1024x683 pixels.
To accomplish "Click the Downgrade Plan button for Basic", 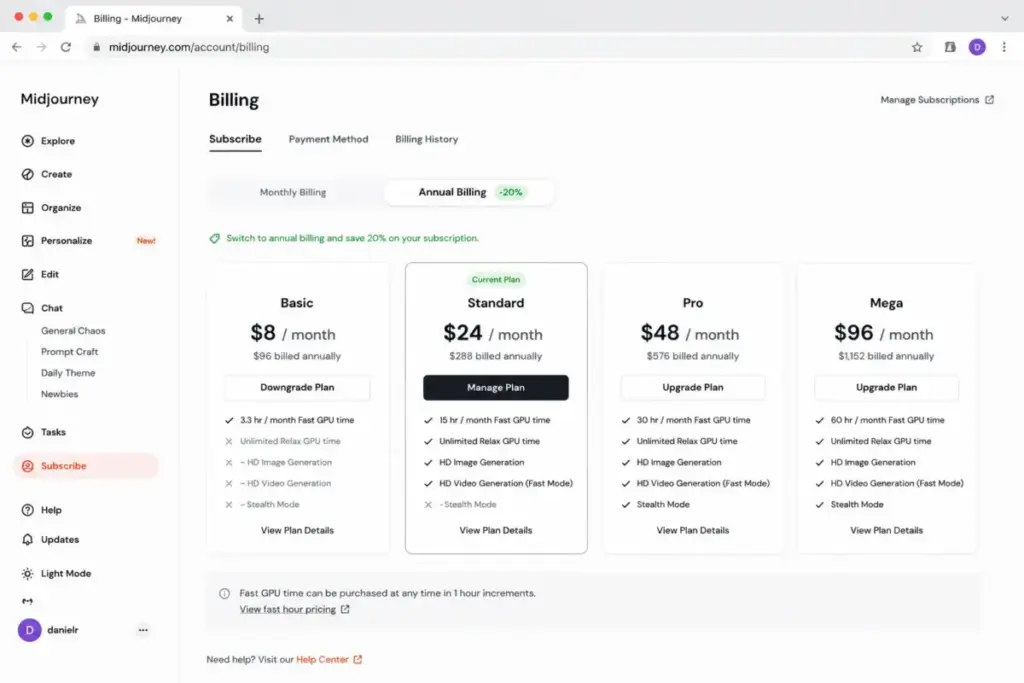I will click(x=297, y=388).
